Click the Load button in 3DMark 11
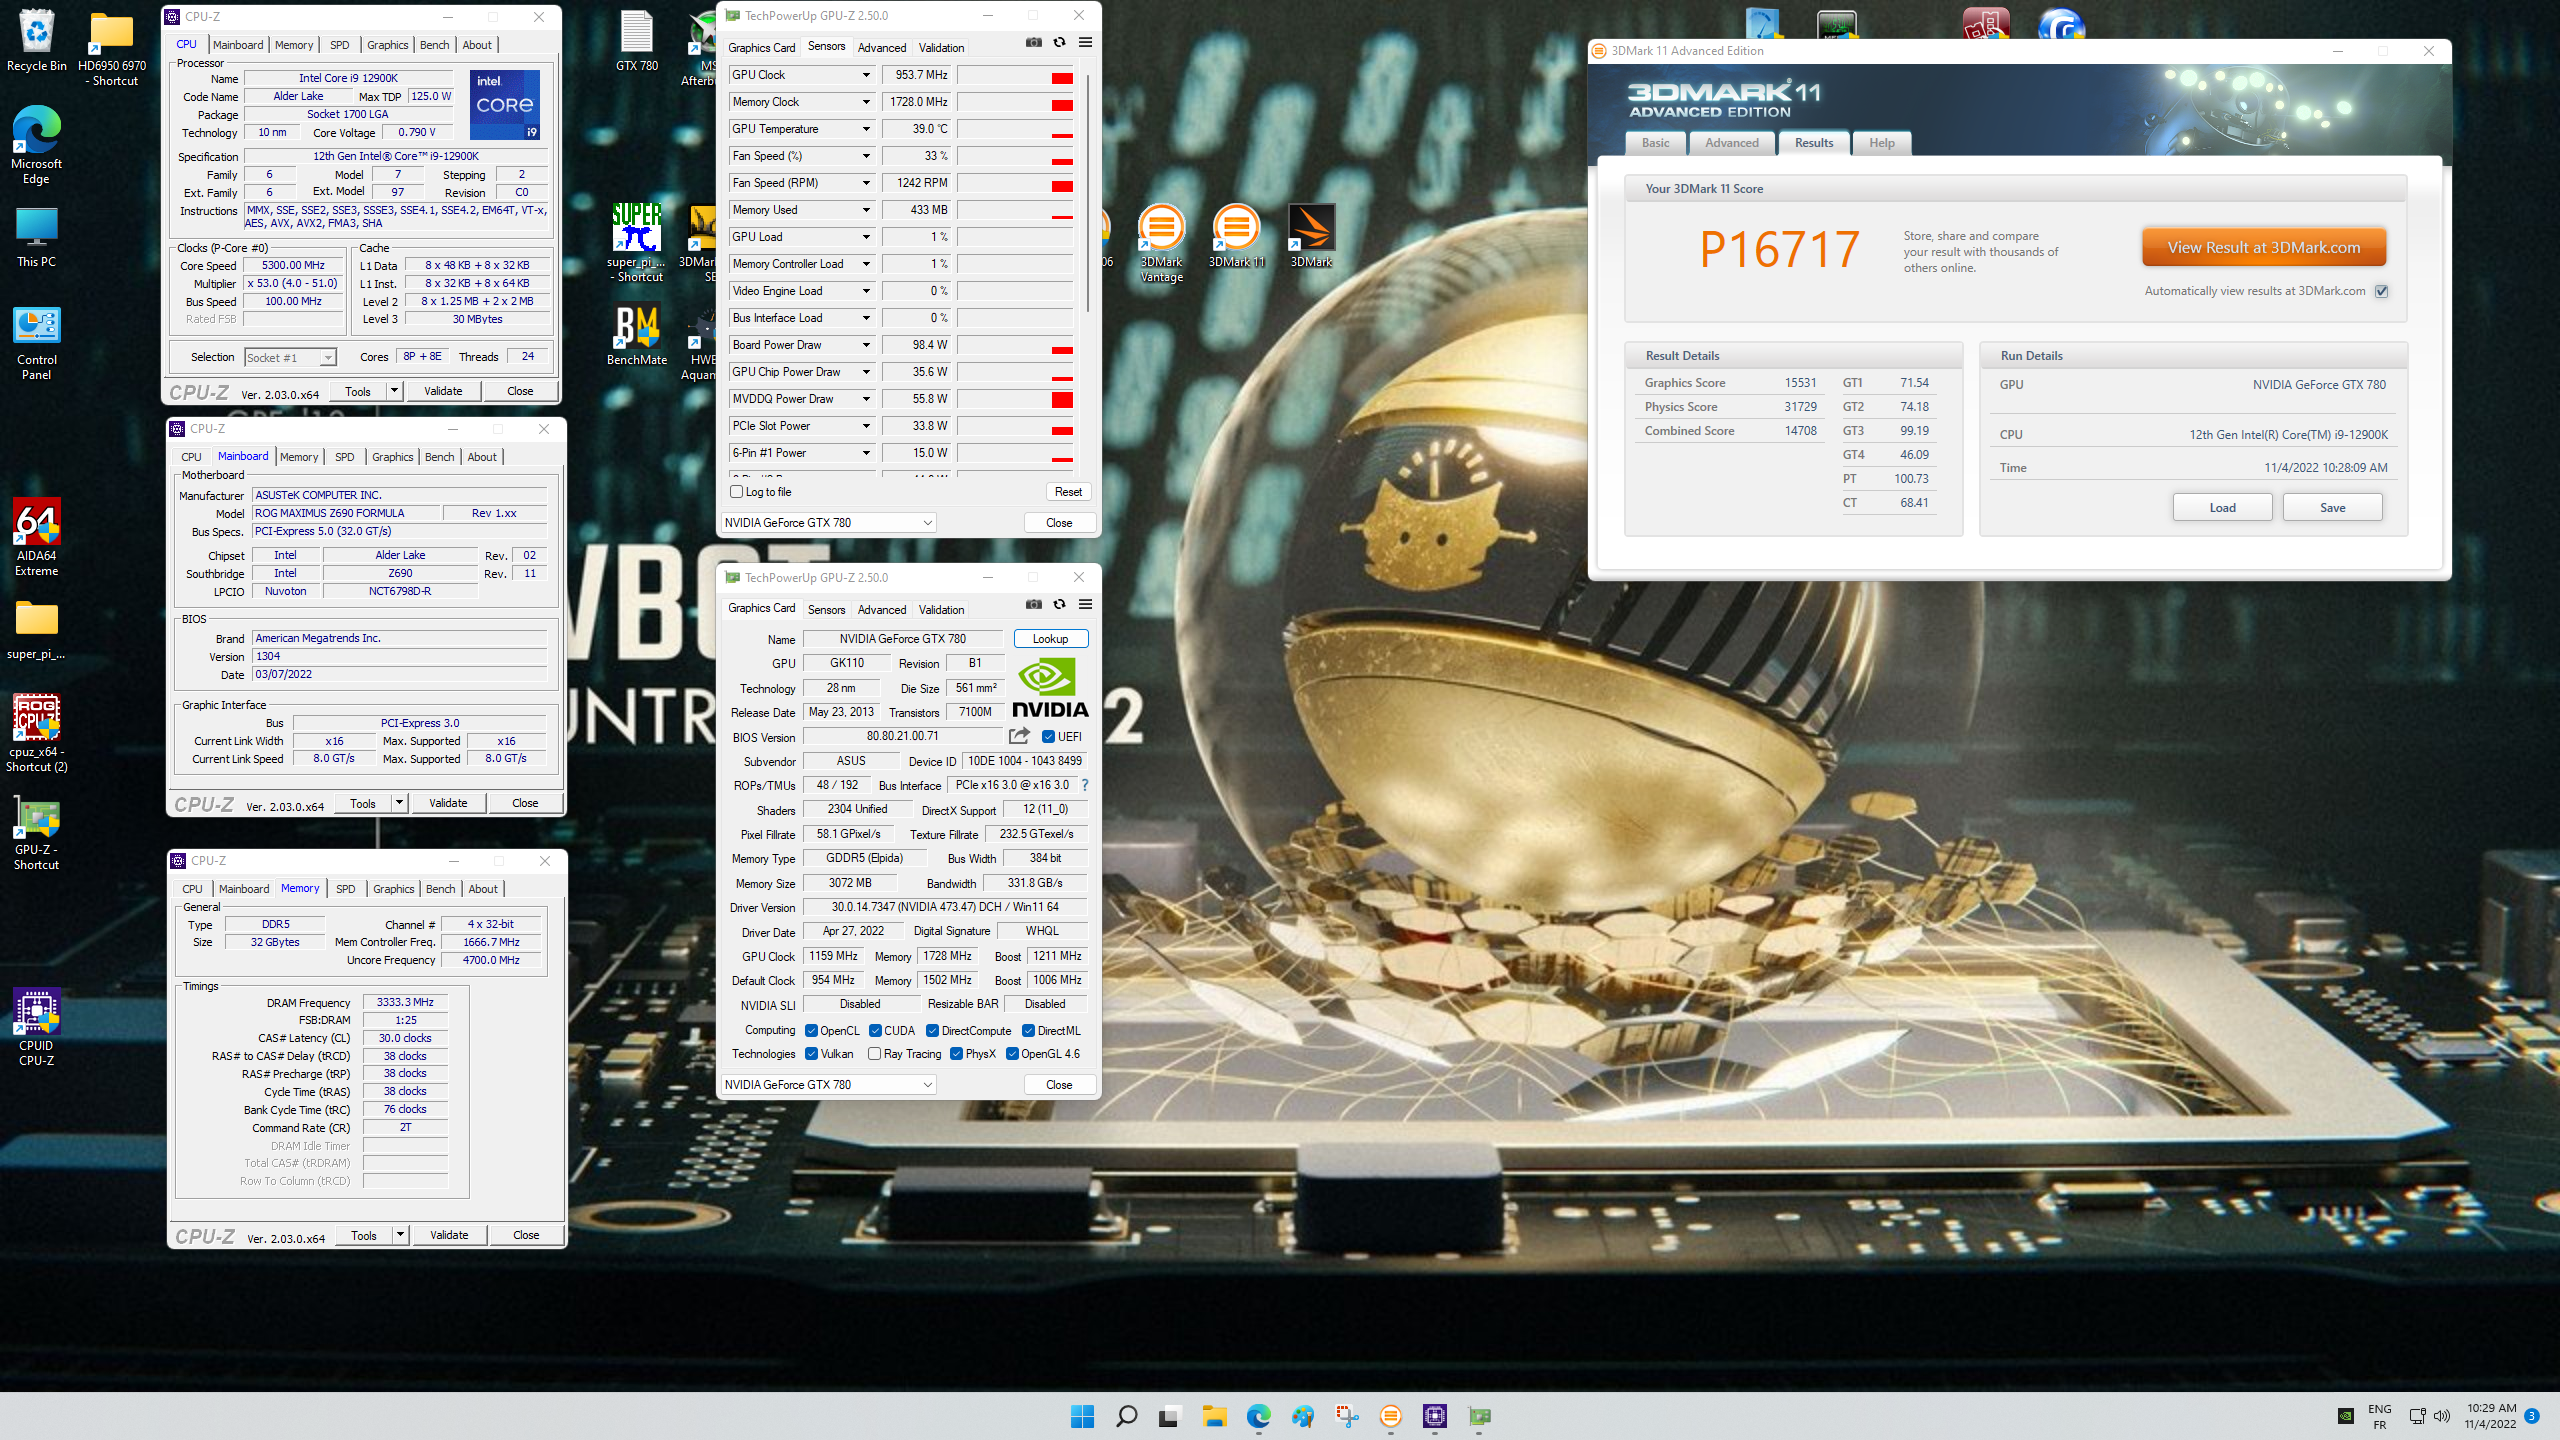This screenshot has width=2560, height=1440. [2222, 508]
